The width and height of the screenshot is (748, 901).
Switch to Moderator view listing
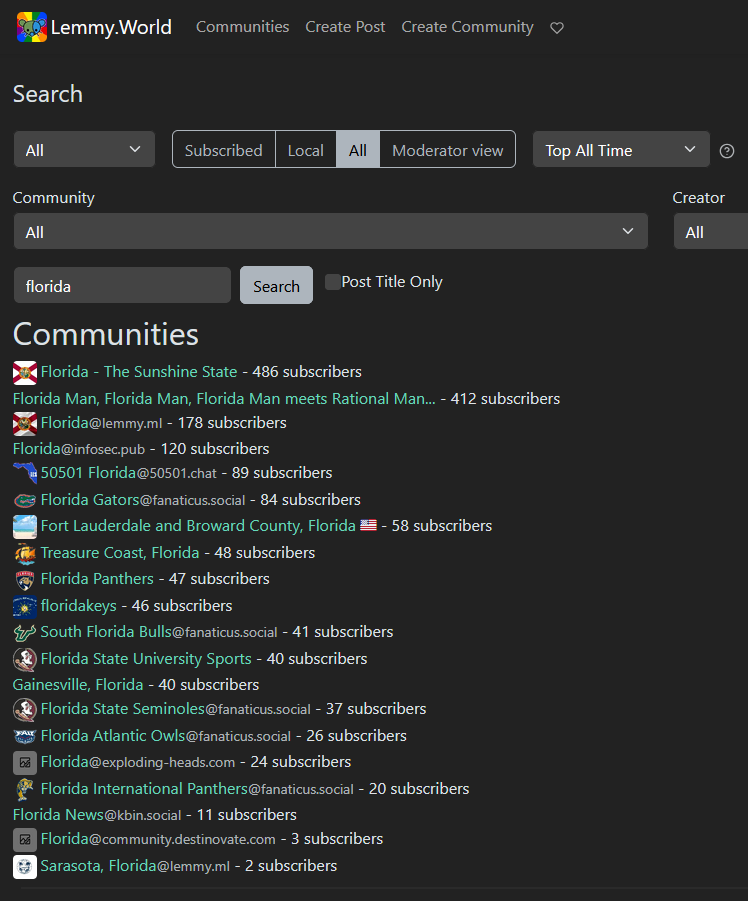447,150
